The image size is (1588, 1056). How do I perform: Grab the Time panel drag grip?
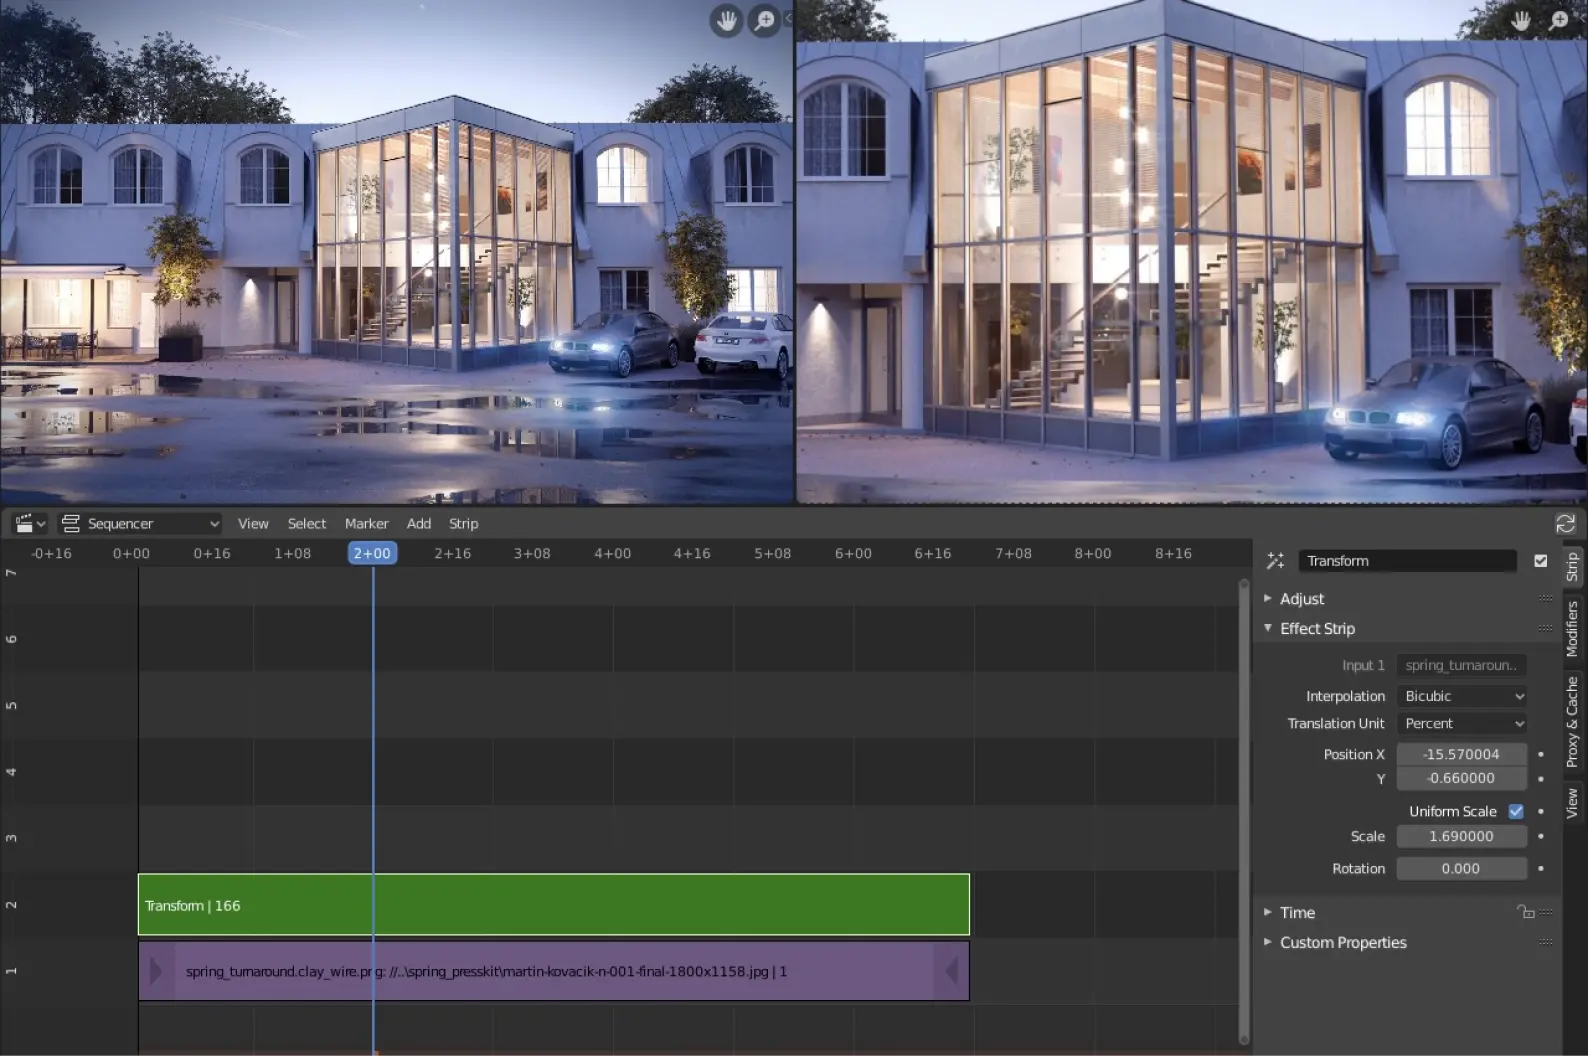tap(1546, 912)
